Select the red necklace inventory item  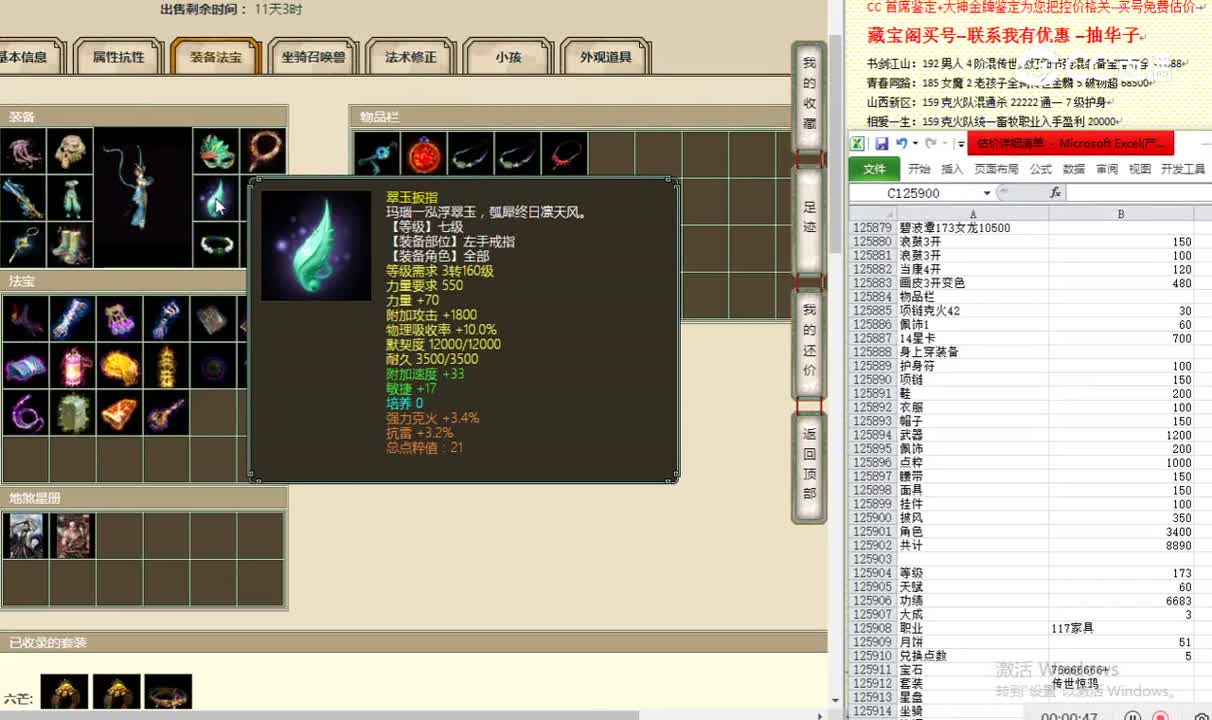(565, 154)
